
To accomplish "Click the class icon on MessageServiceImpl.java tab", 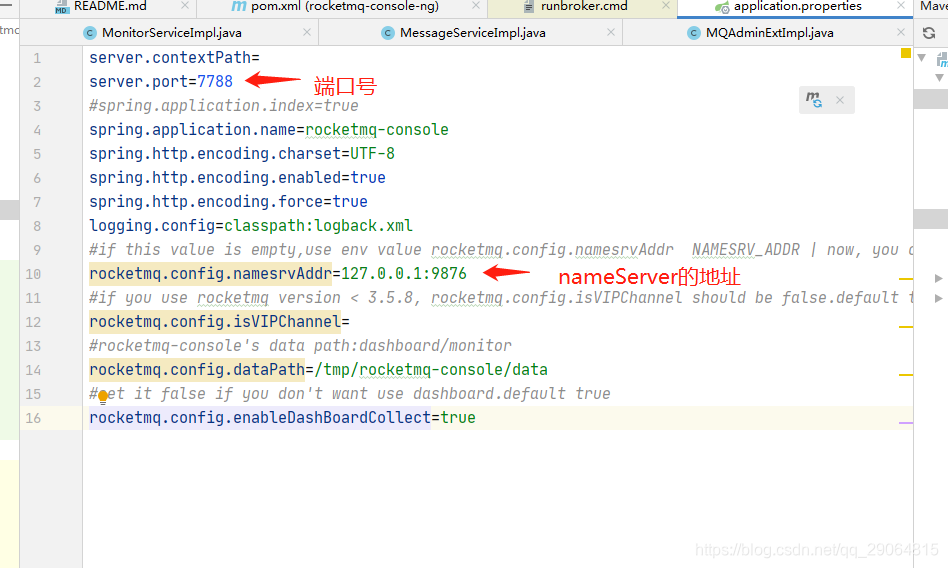I will coord(388,33).
